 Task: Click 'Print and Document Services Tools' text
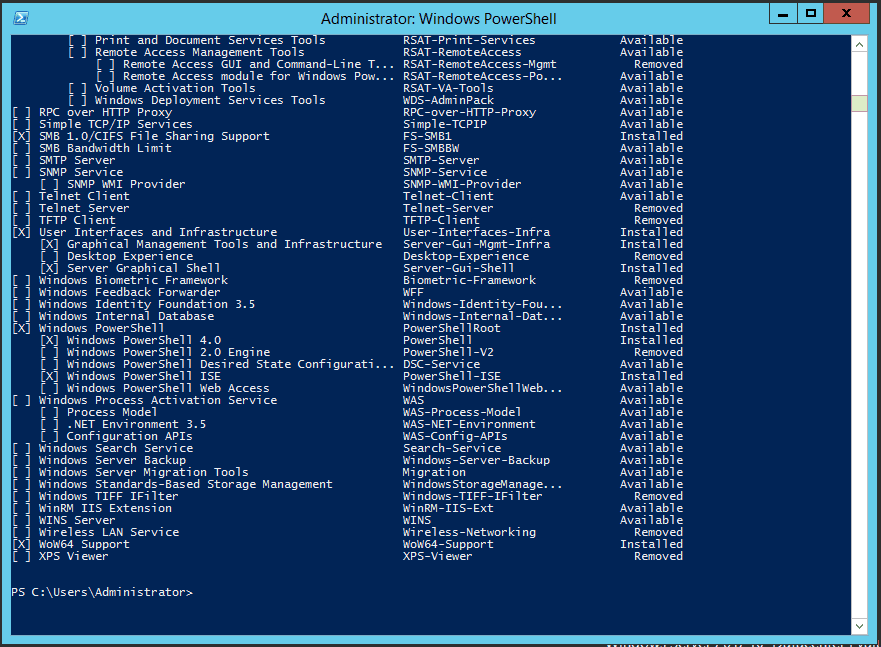210,40
